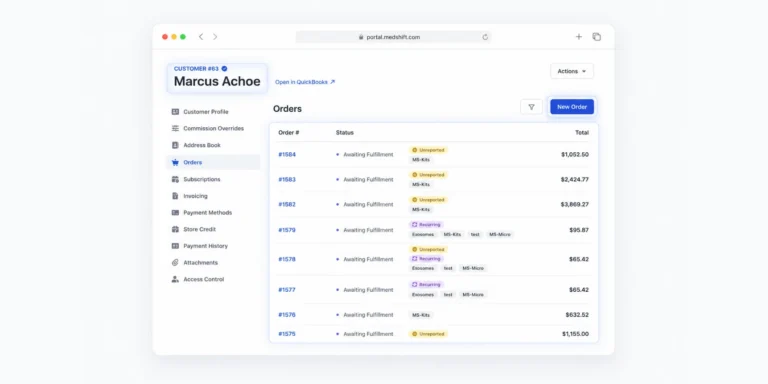The width and height of the screenshot is (768, 384).
Task: Click the Order # column header
Action: 289,133
